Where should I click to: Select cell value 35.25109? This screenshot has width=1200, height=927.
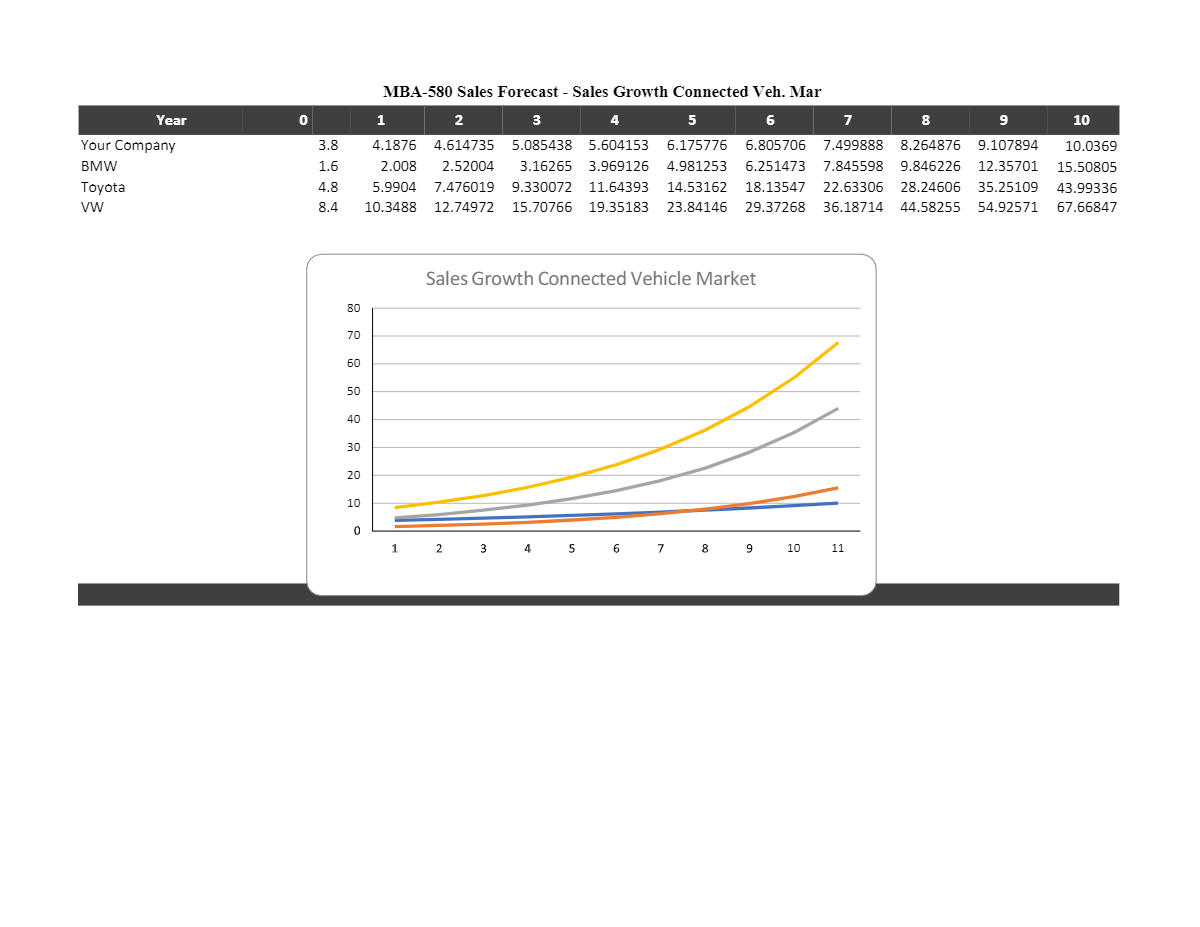click(1008, 187)
